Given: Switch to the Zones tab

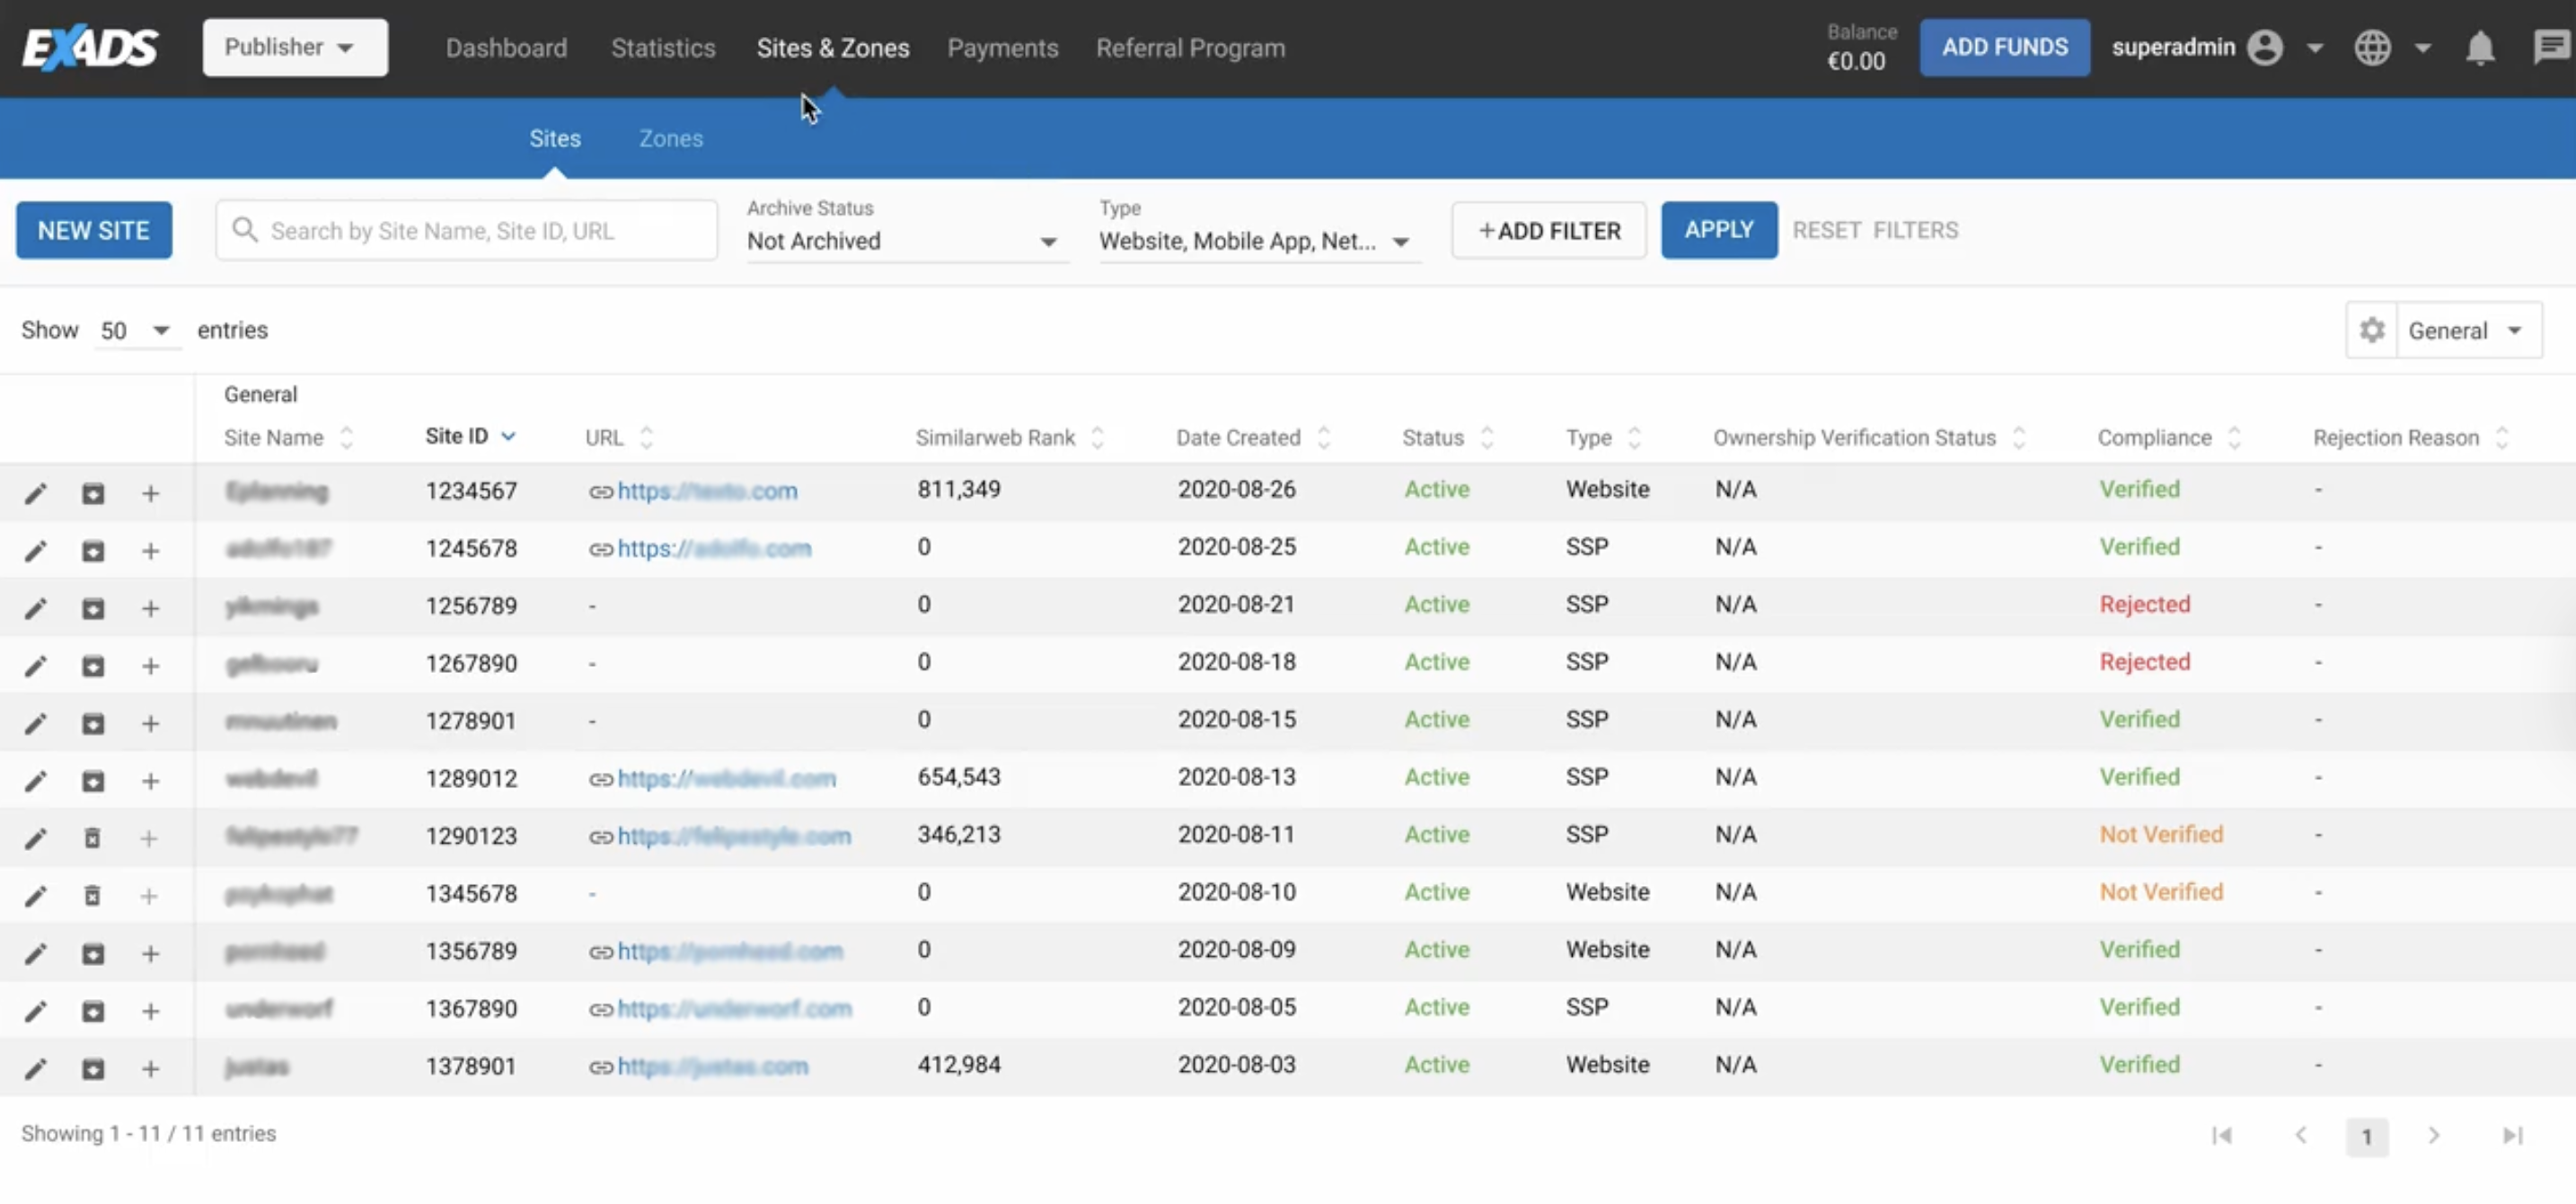Looking at the screenshot, I should point(671,139).
